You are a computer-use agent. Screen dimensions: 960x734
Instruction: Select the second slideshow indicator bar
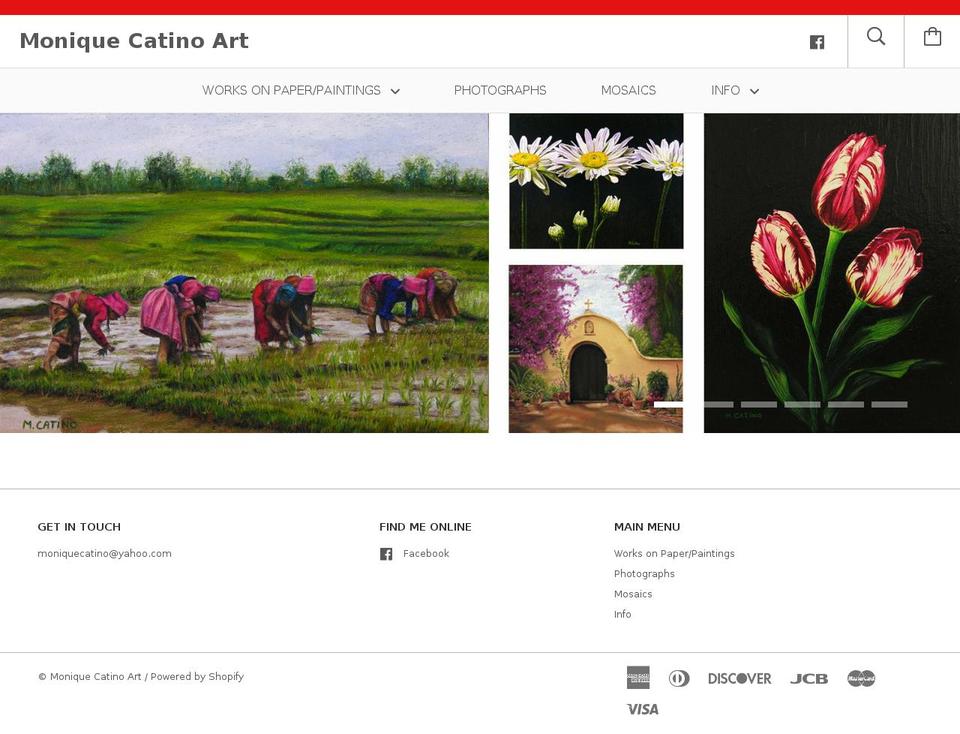pos(716,405)
